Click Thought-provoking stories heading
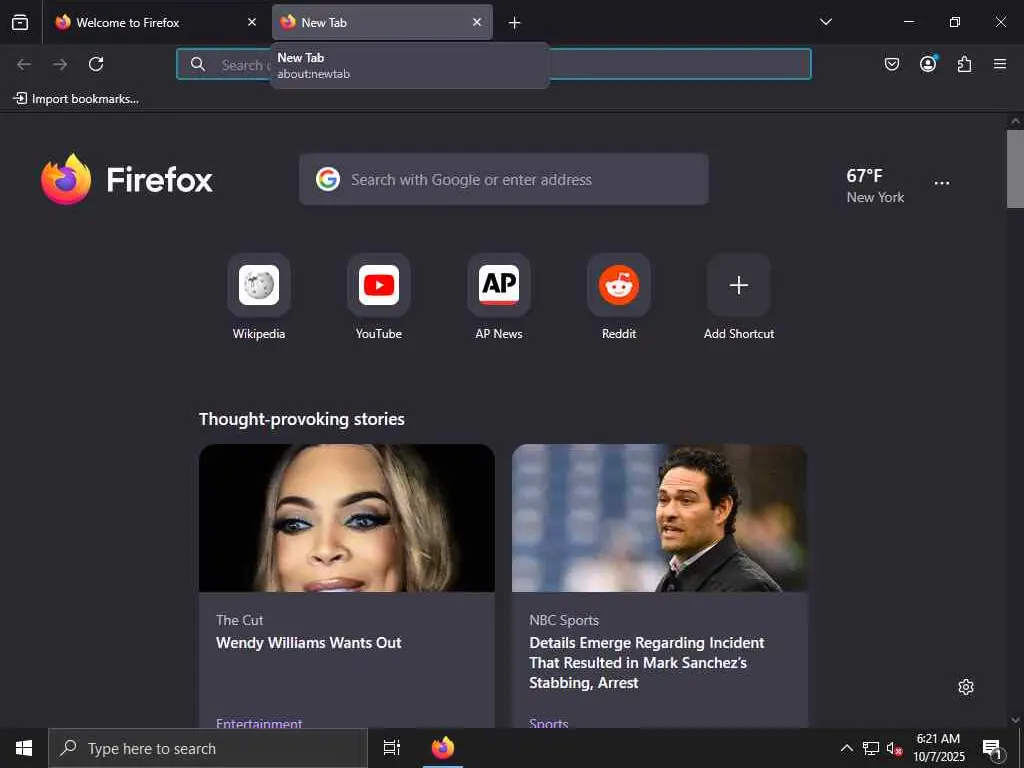The width and height of the screenshot is (1024, 768). (302, 419)
